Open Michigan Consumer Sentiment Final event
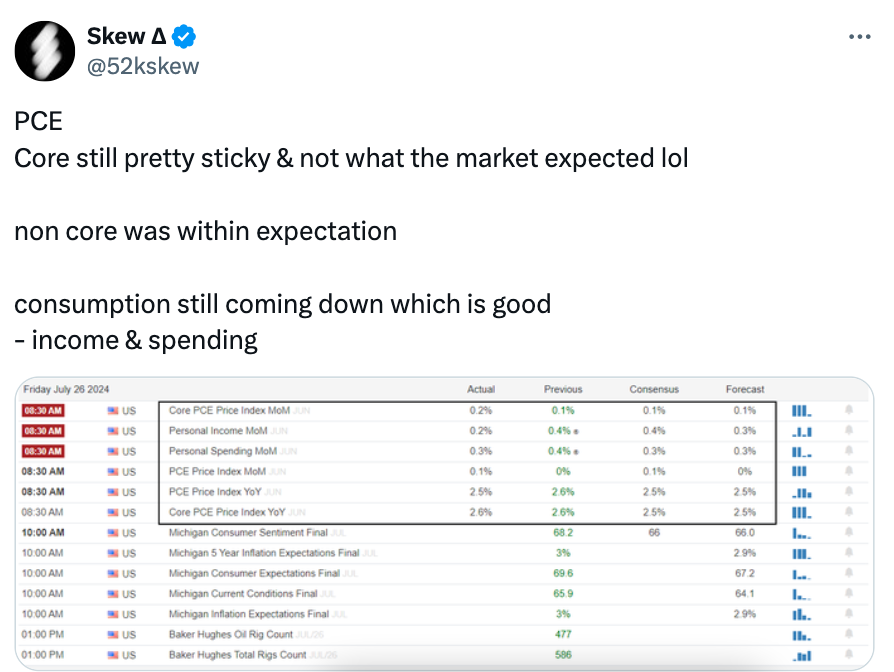The width and height of the screenshot is (894, 672). pyautogui.click(x=248, y=532)
